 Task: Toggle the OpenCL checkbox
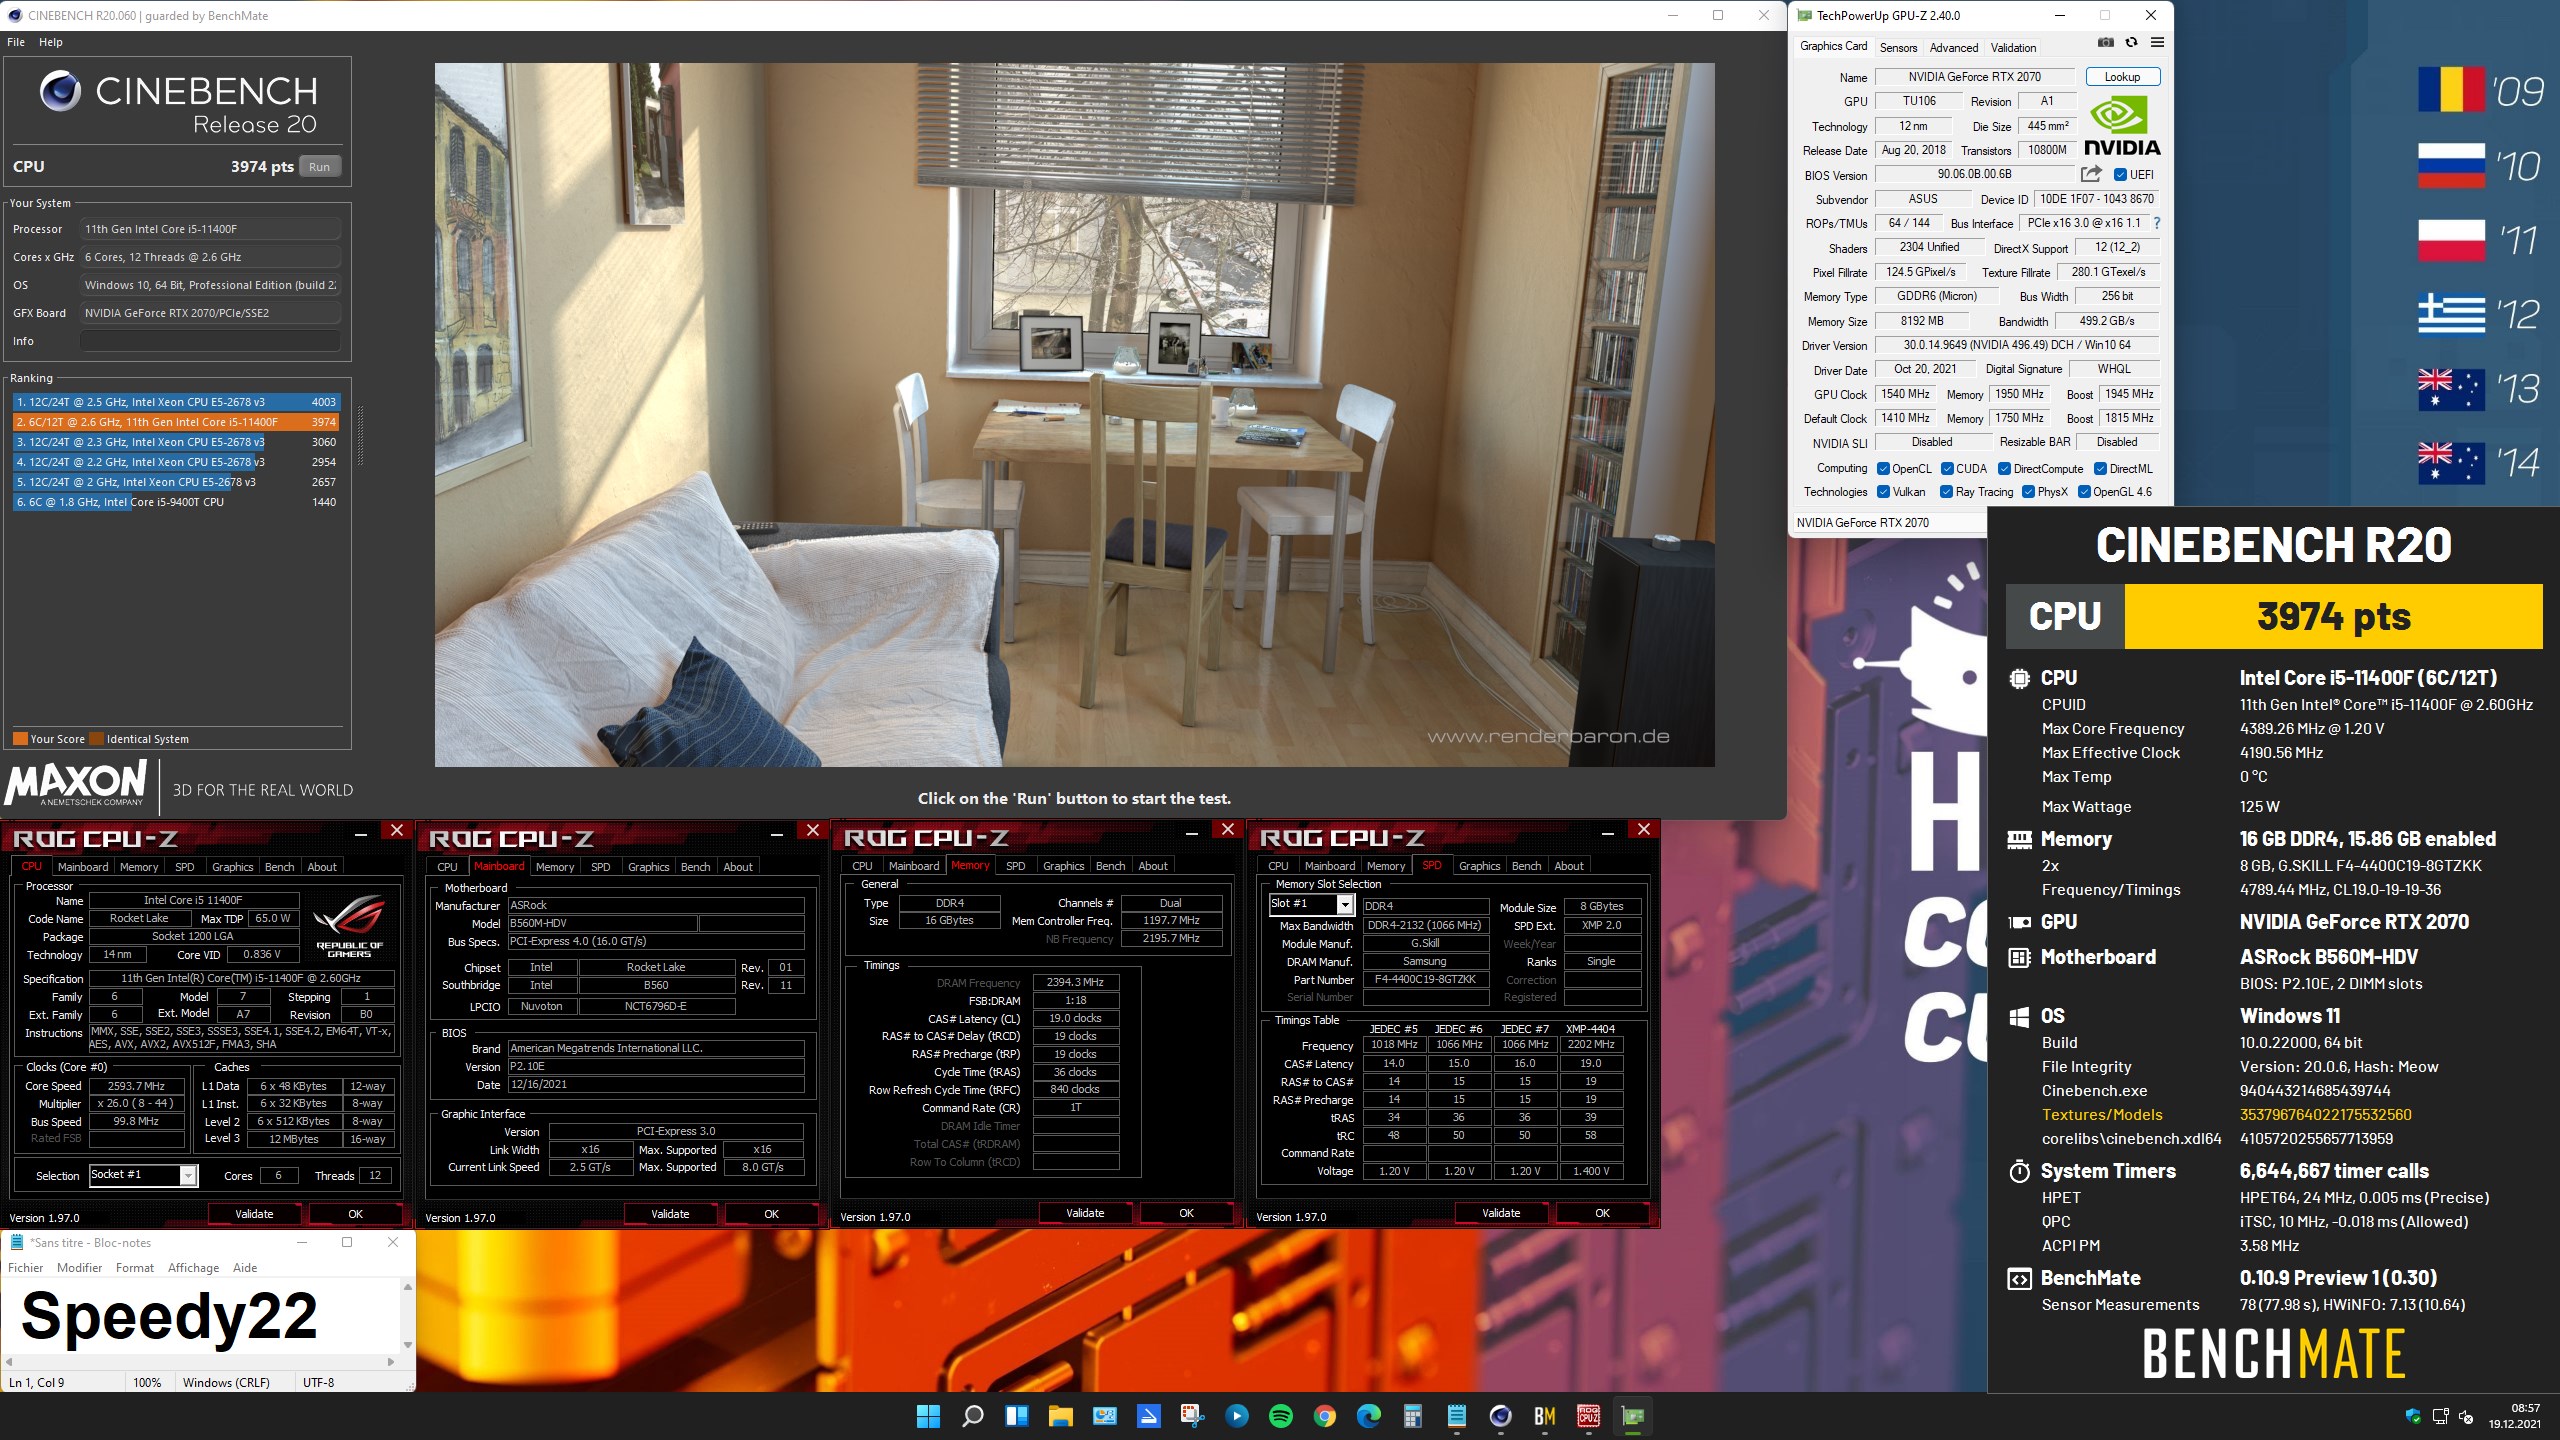1884,469
